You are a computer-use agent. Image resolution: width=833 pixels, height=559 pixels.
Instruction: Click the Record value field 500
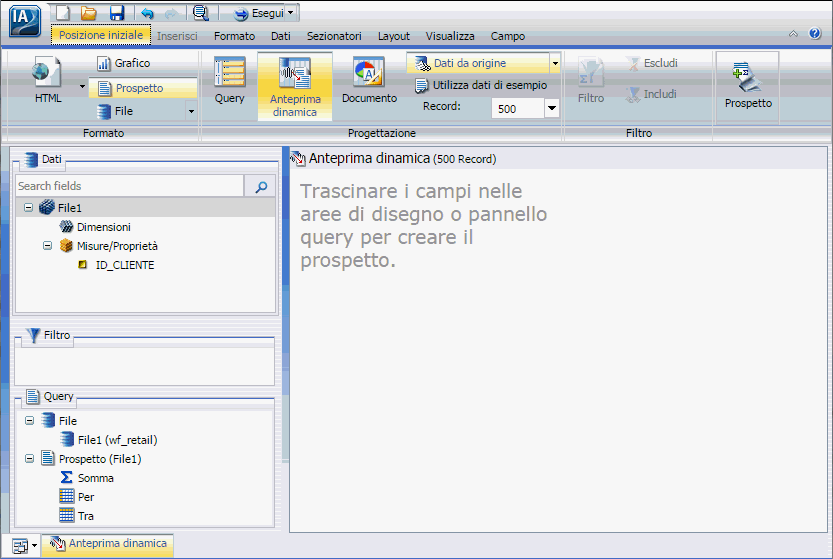coord(518,108)
